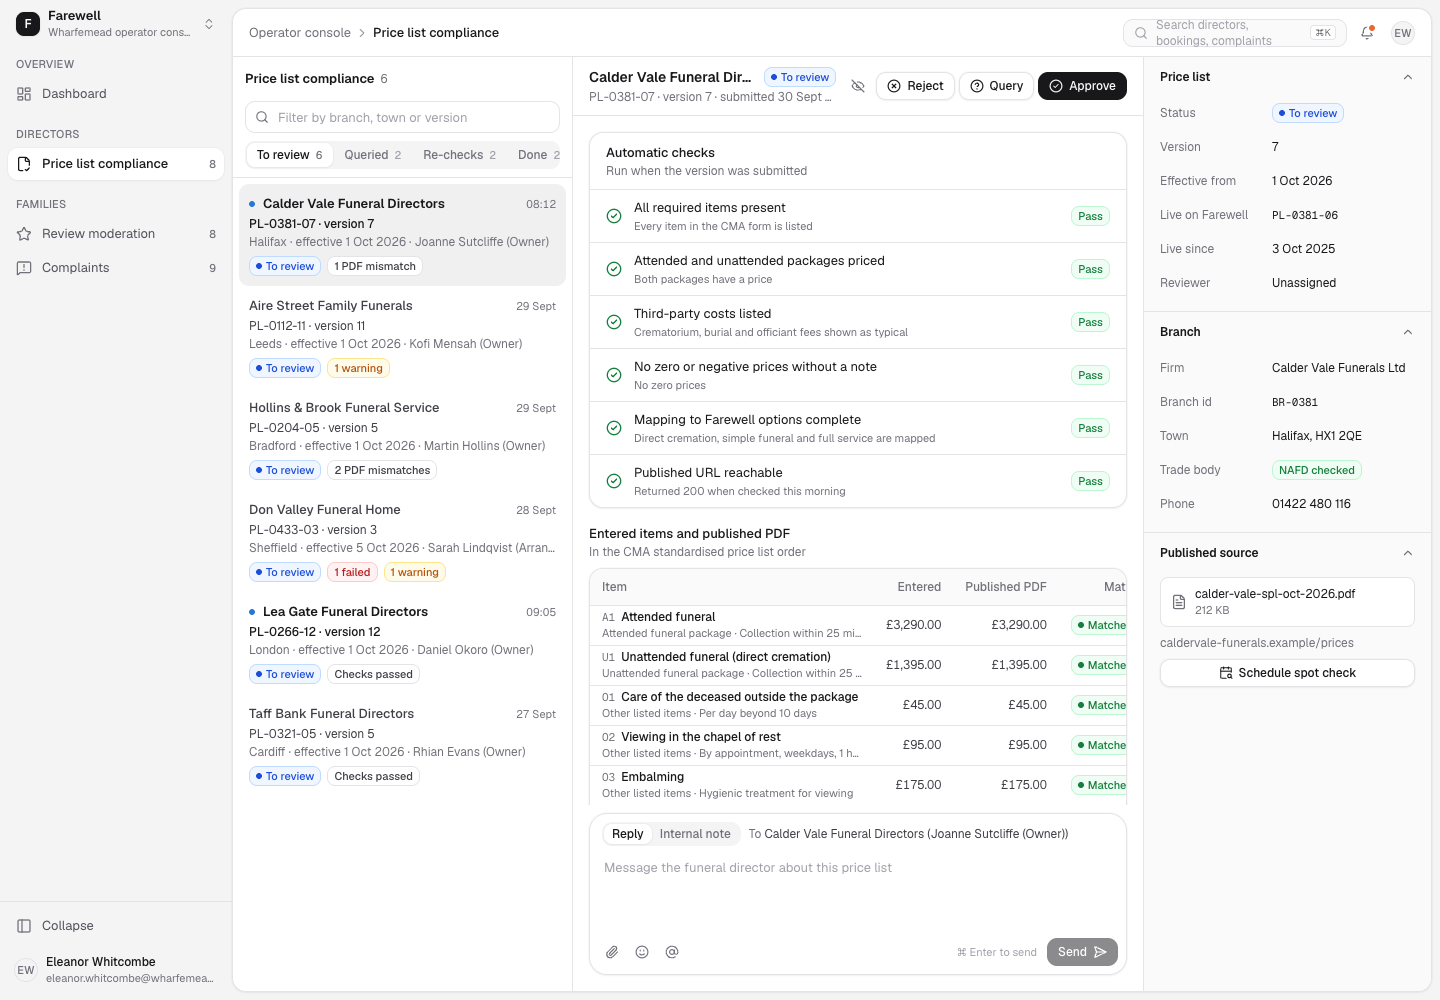Open the emoji picker
Screen dimensions: 1440x1000
click(x=642, y=952)
